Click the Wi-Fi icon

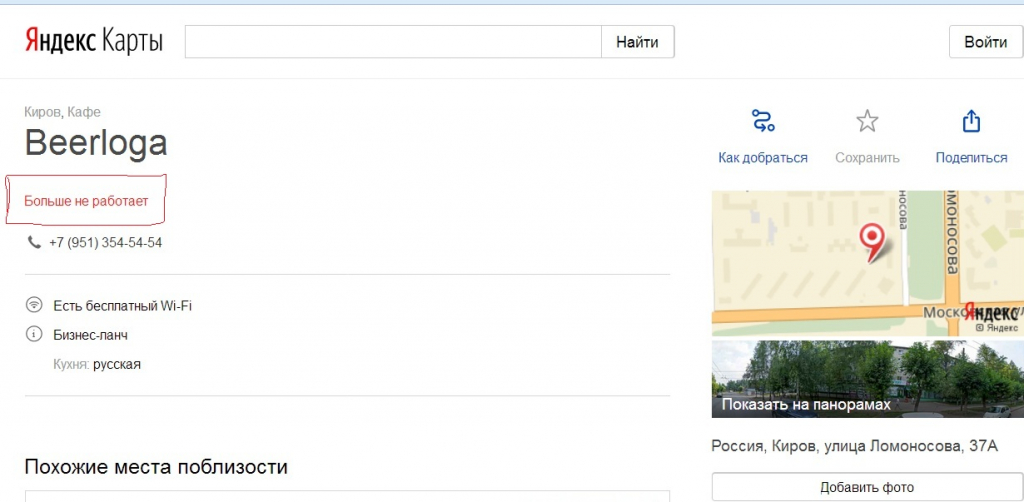[33, 306]
